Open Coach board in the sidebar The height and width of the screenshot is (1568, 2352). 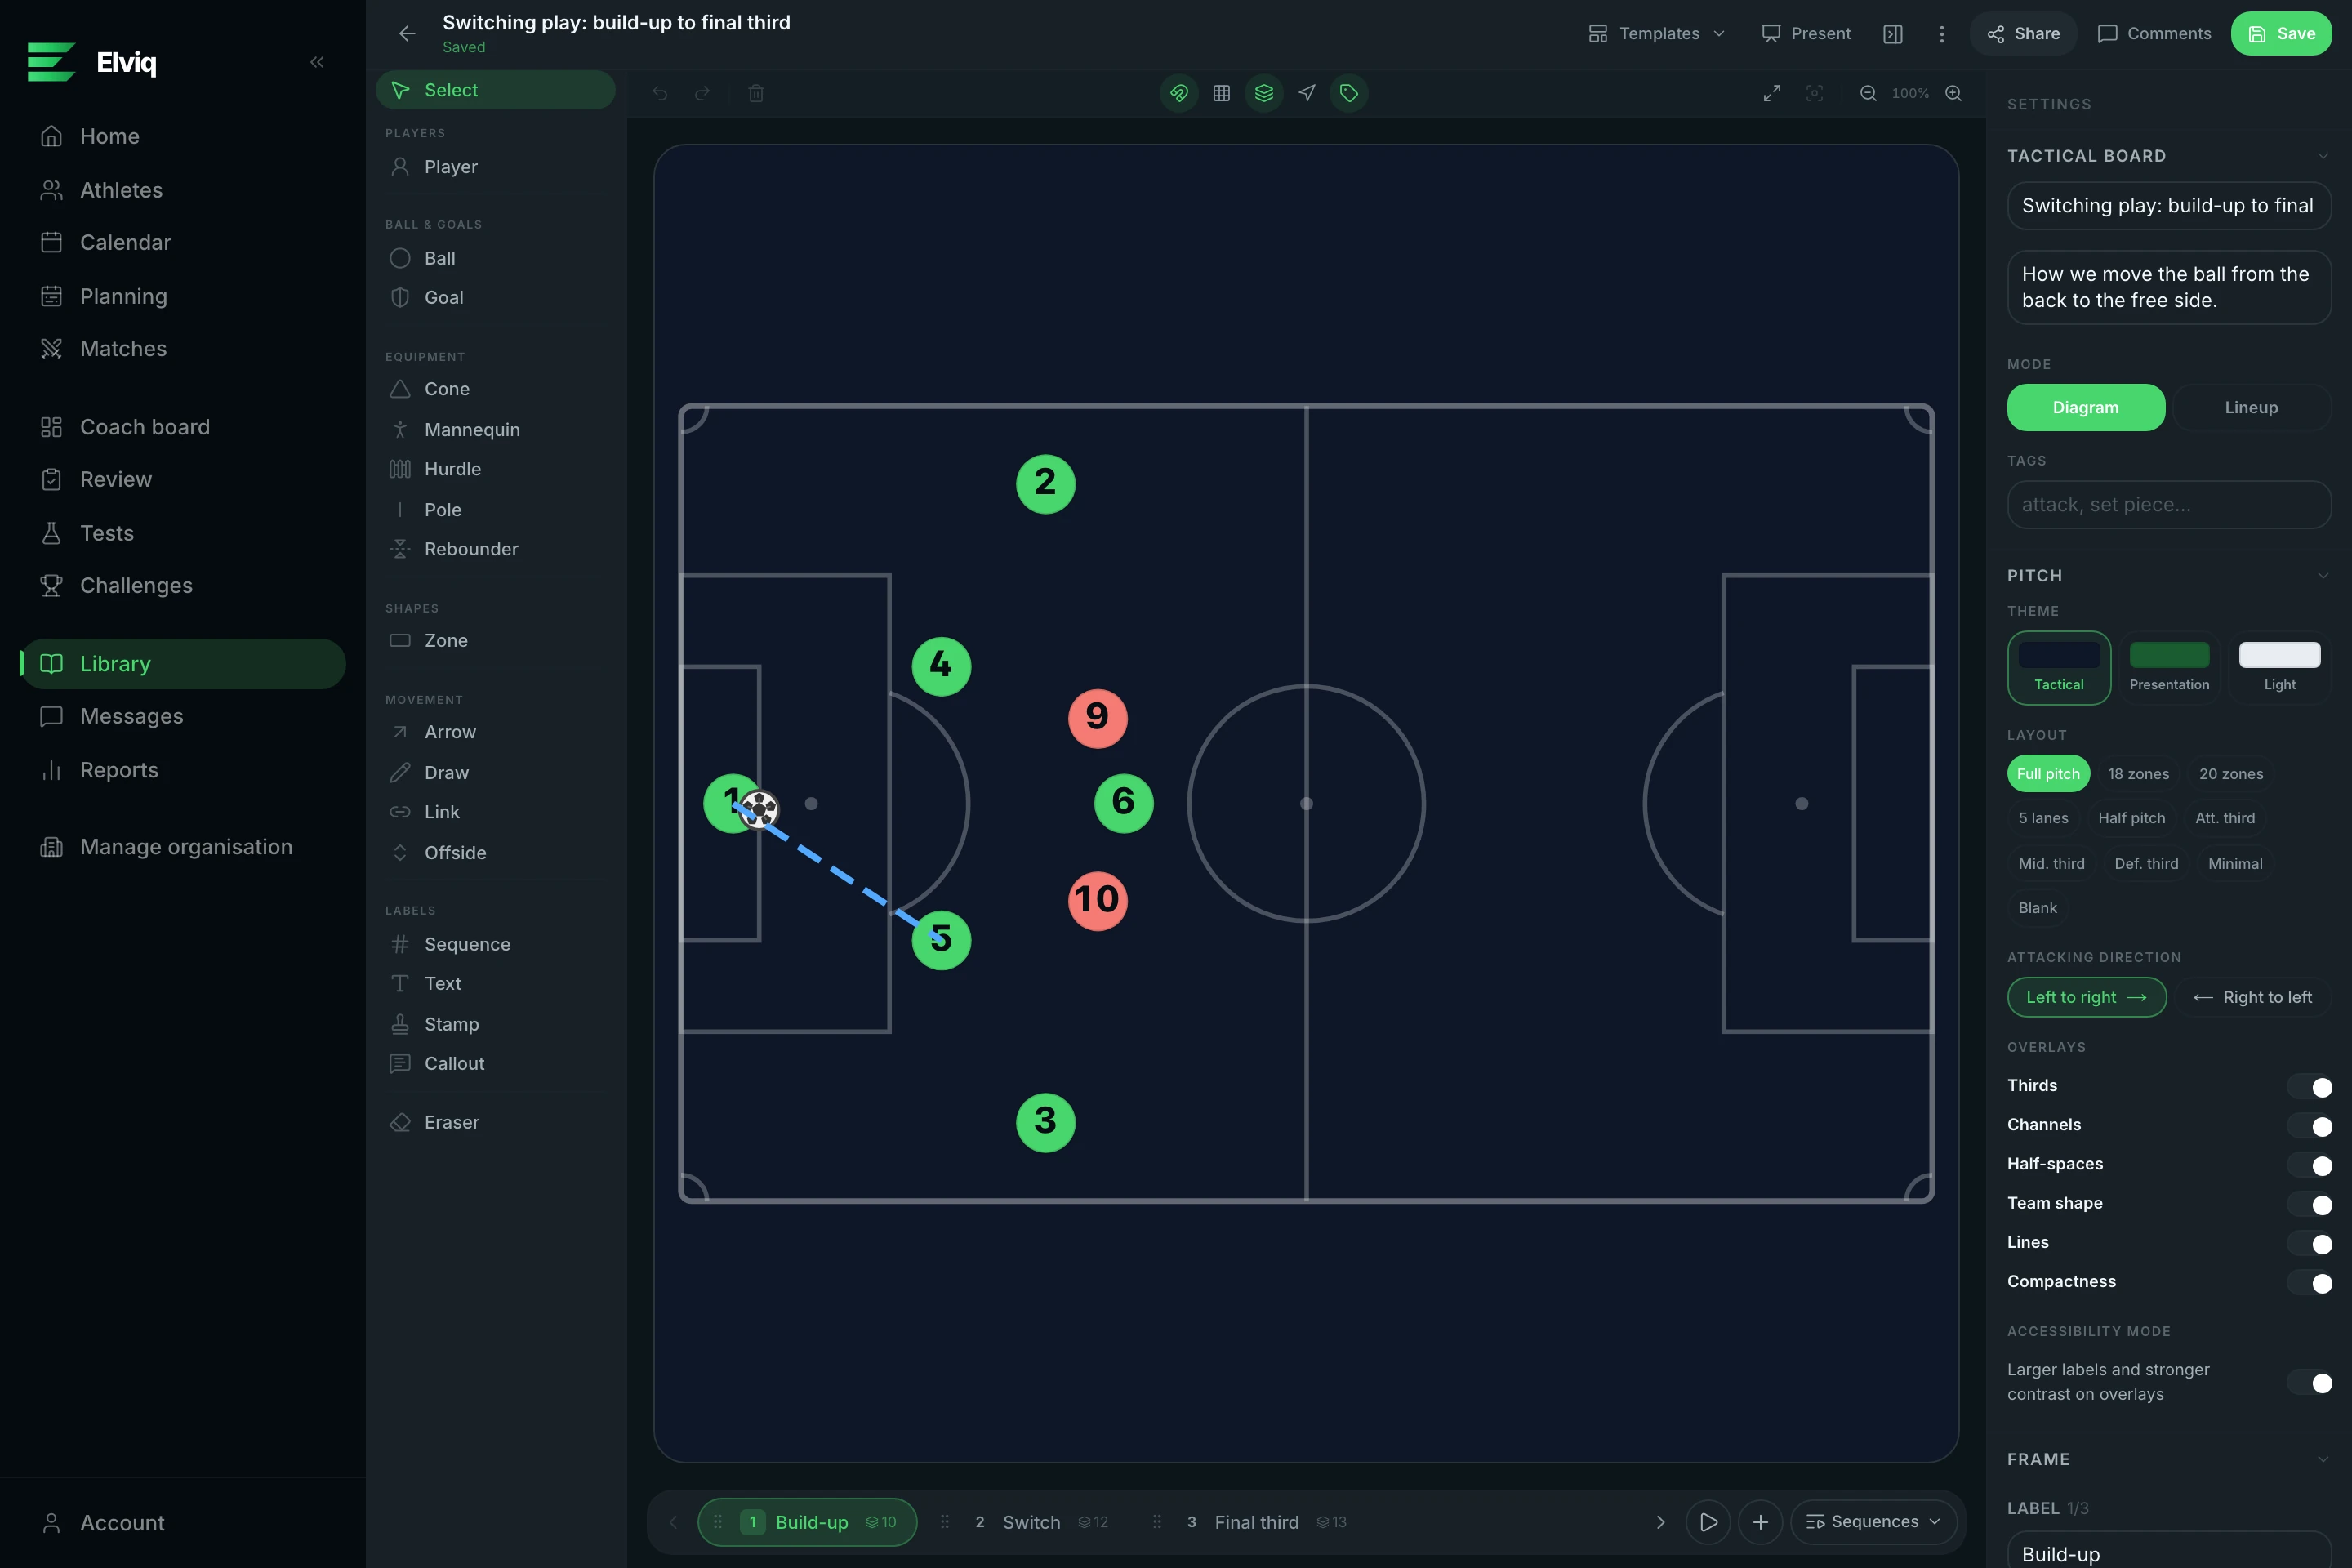pos(182,427)
